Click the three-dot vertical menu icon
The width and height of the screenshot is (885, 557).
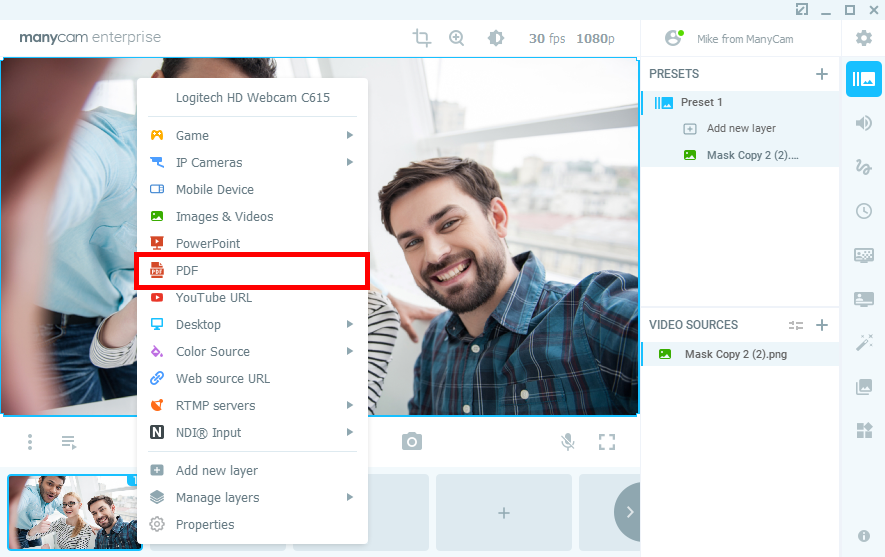pos(30,442)
